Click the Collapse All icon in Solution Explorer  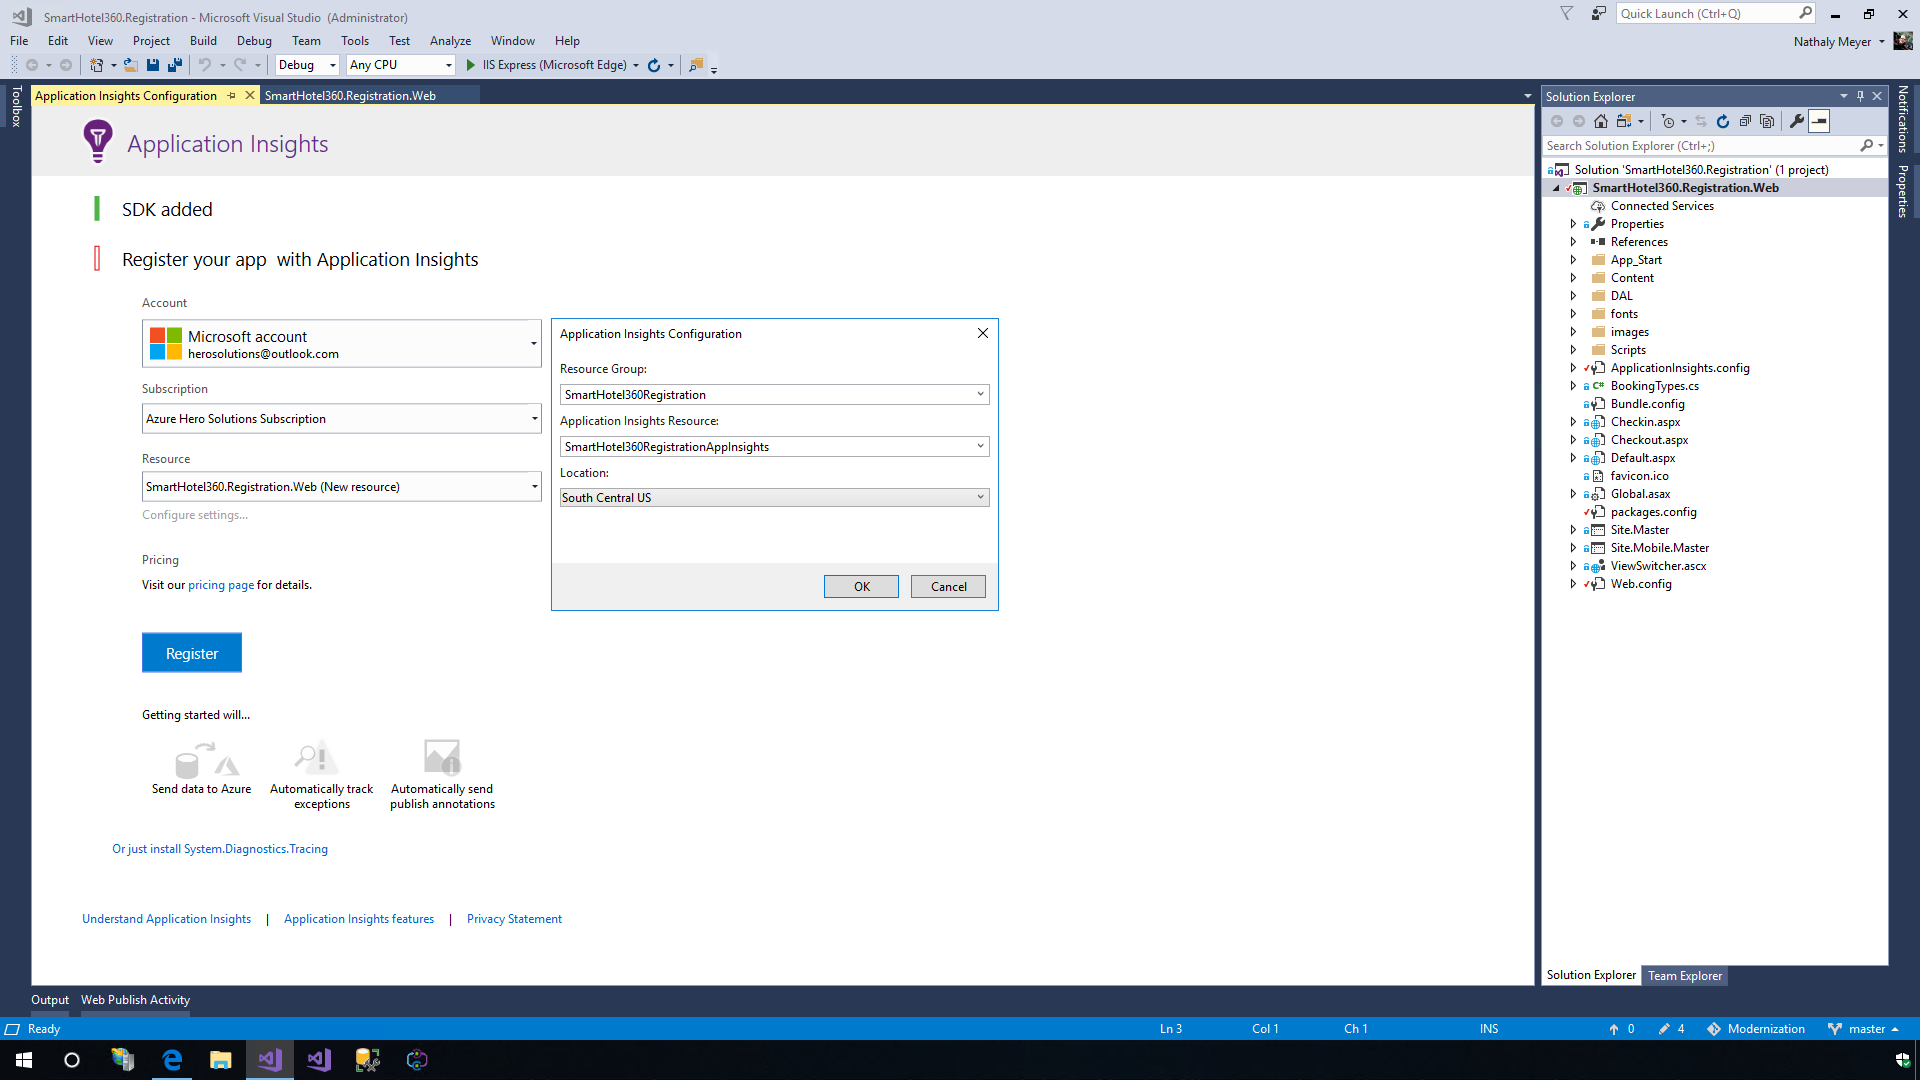point(1745,121)
